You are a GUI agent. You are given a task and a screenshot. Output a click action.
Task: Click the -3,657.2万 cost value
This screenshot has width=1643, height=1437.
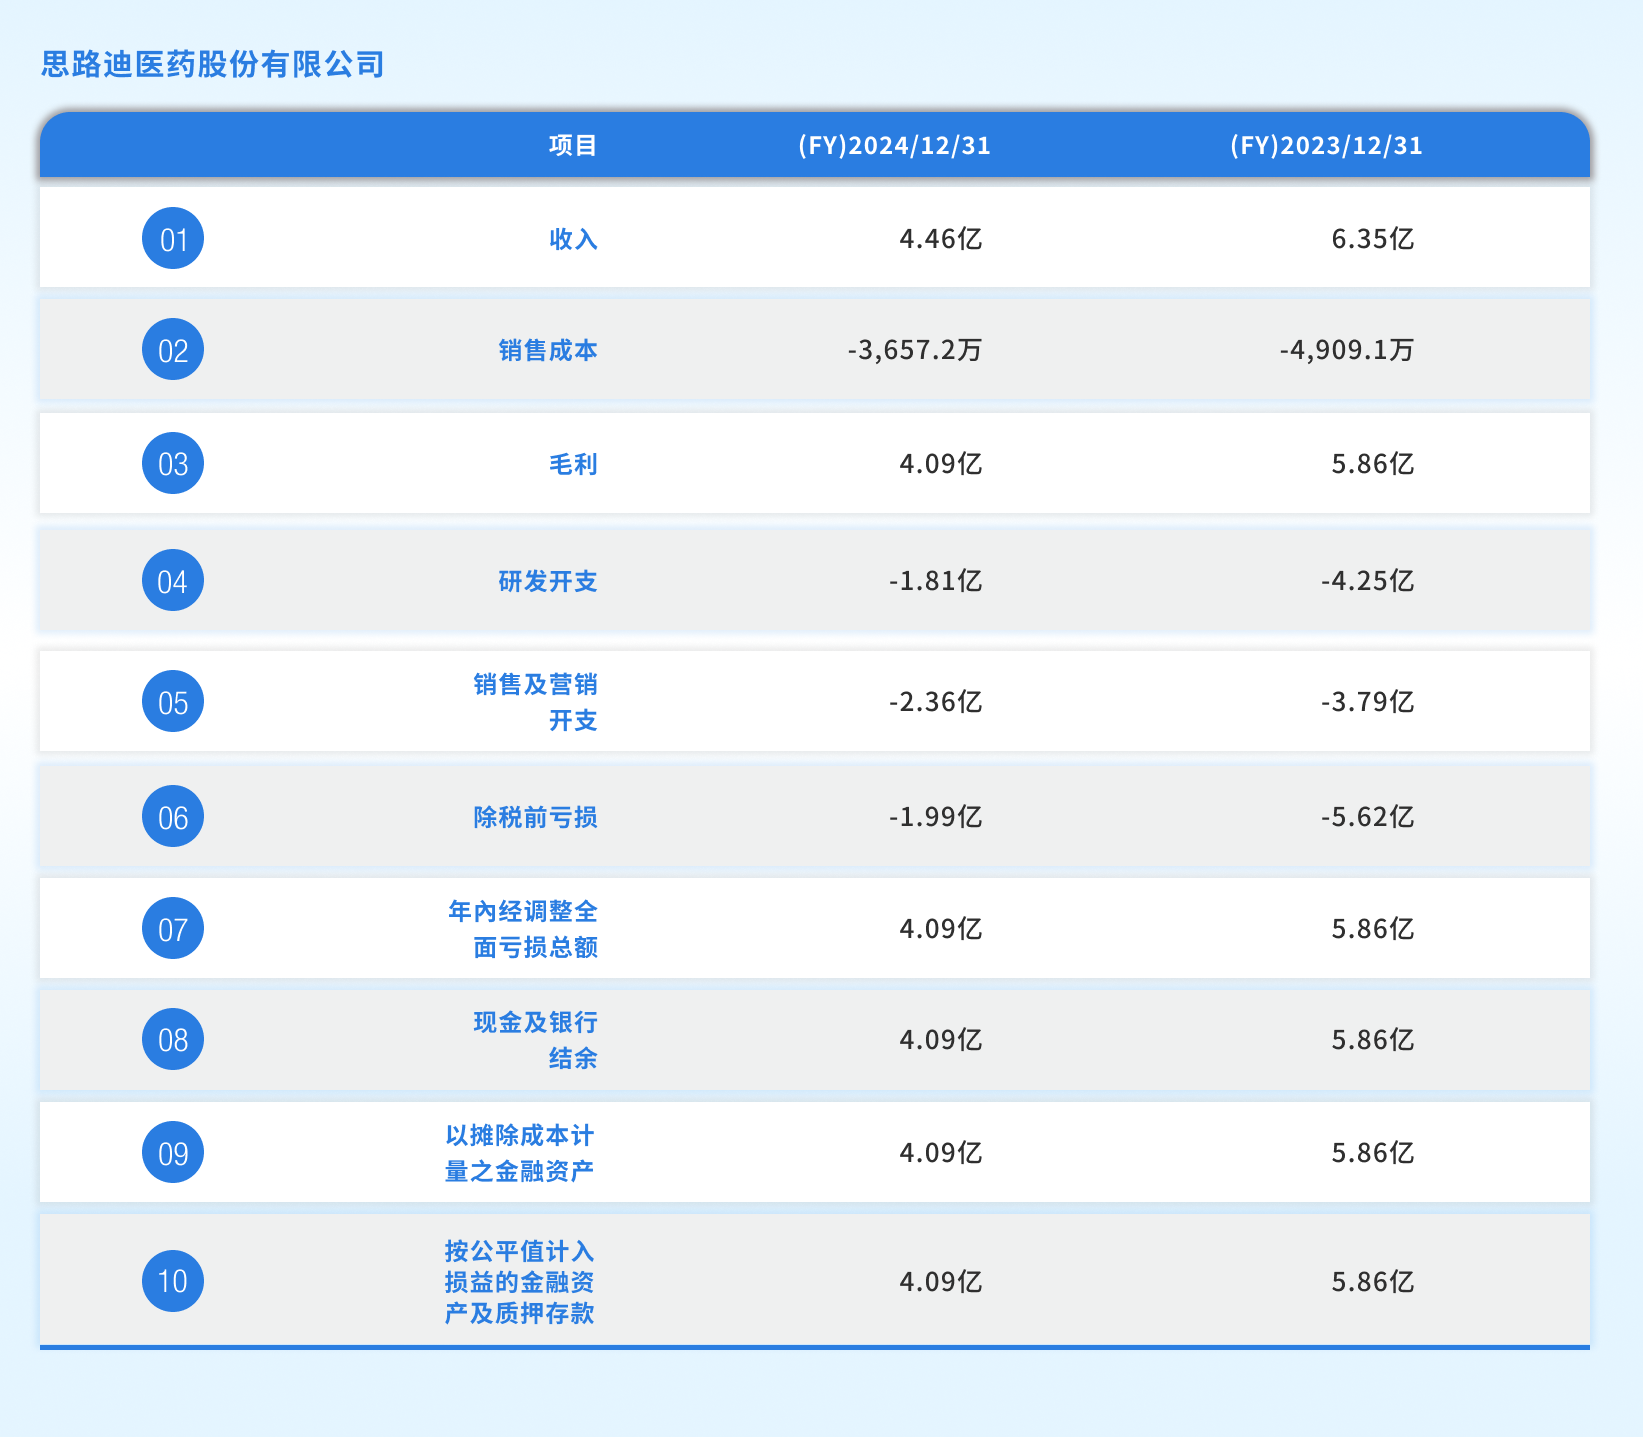(x=915, y=350)
